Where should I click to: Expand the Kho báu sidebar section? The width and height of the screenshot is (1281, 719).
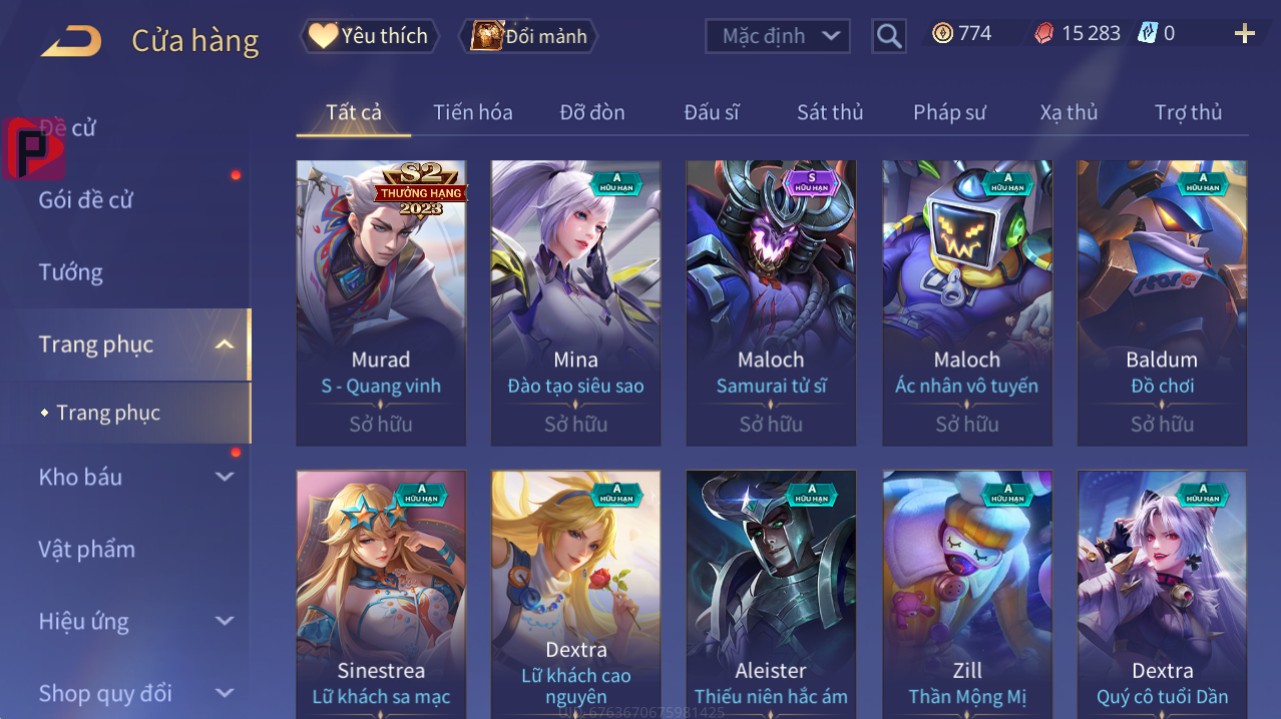pyautogui.click(x=225, y=477)
